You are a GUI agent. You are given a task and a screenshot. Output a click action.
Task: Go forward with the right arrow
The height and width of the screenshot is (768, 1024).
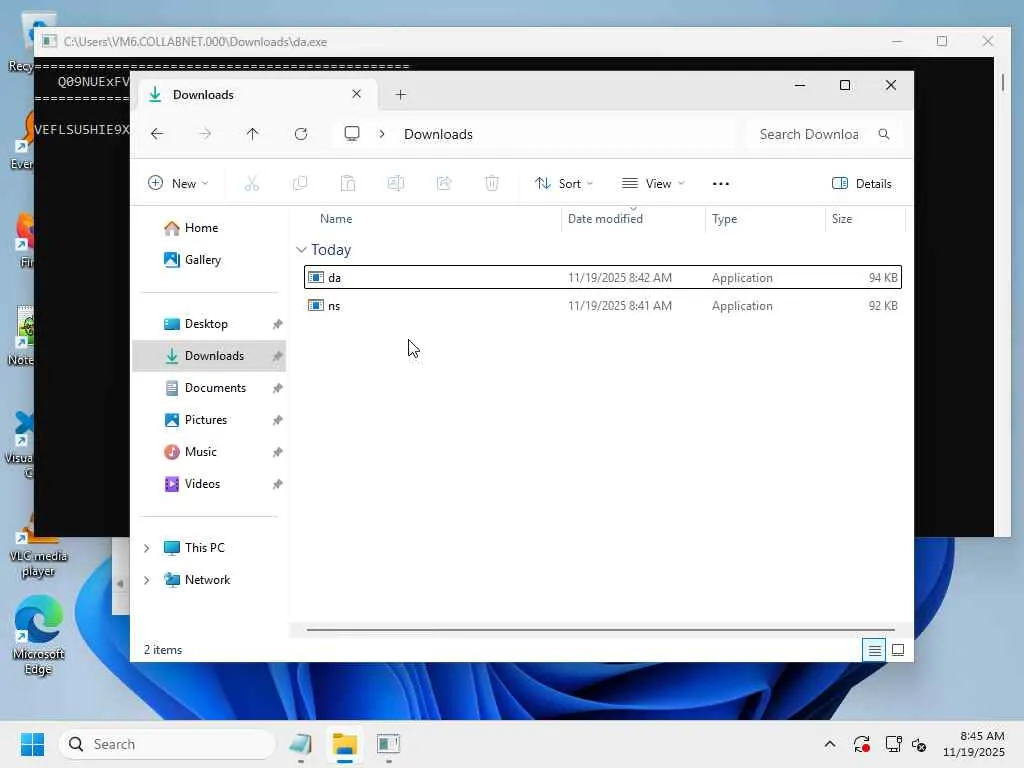205,134
